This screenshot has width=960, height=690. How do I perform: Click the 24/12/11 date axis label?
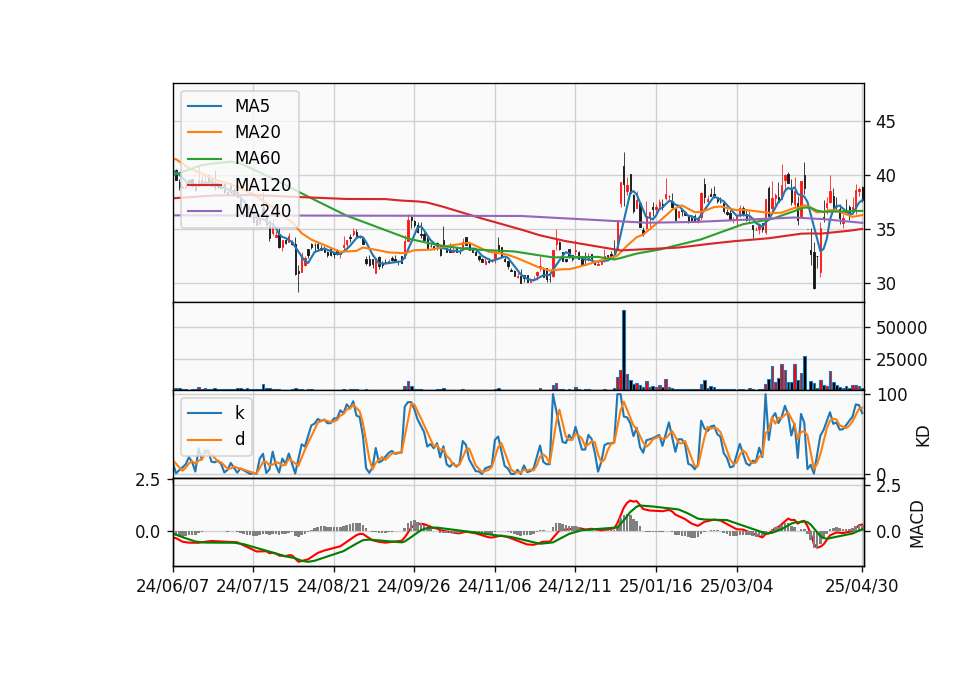pos(575,586)
